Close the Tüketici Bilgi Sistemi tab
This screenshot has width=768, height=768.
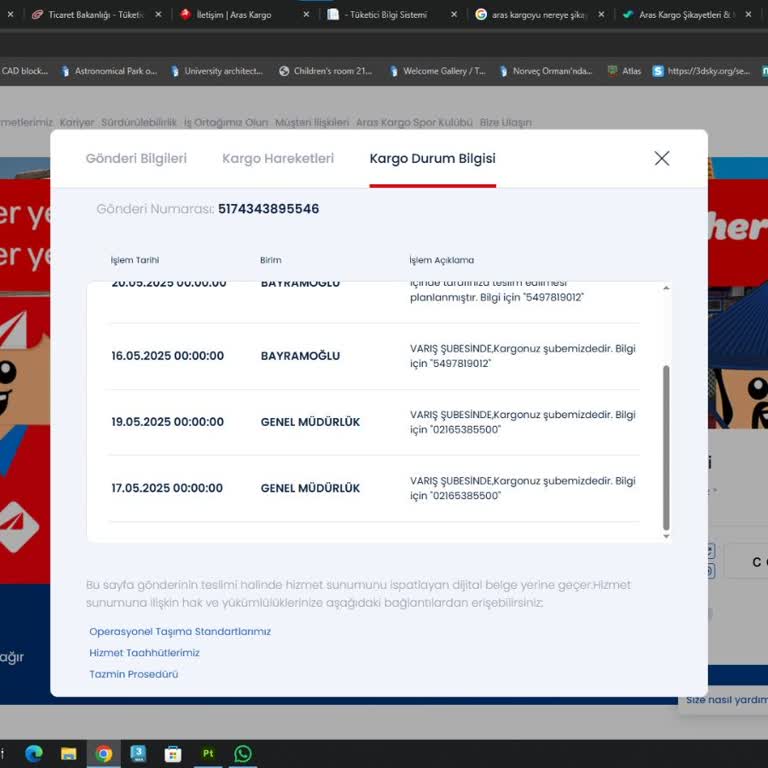454,15
